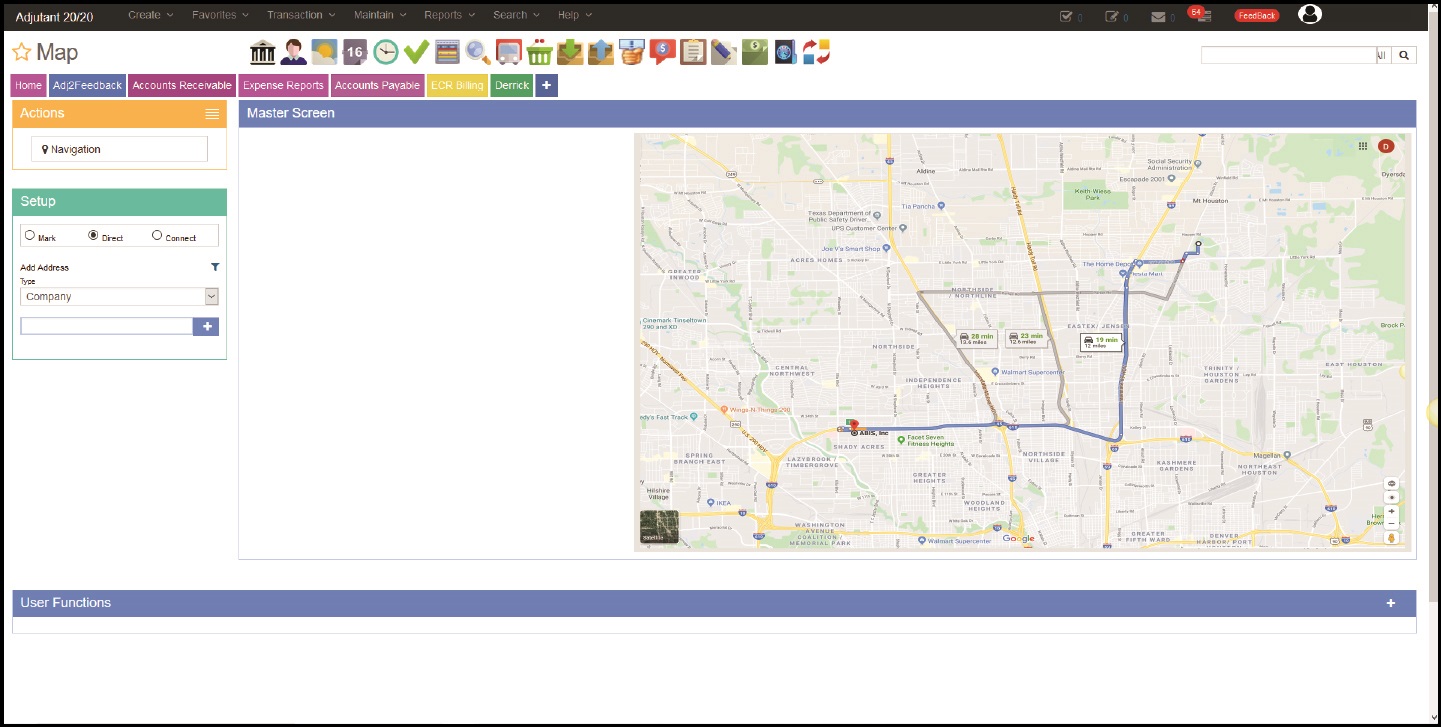
Task: Switch to the Accounts Receivable tab
Action: (x=182, y=86)
